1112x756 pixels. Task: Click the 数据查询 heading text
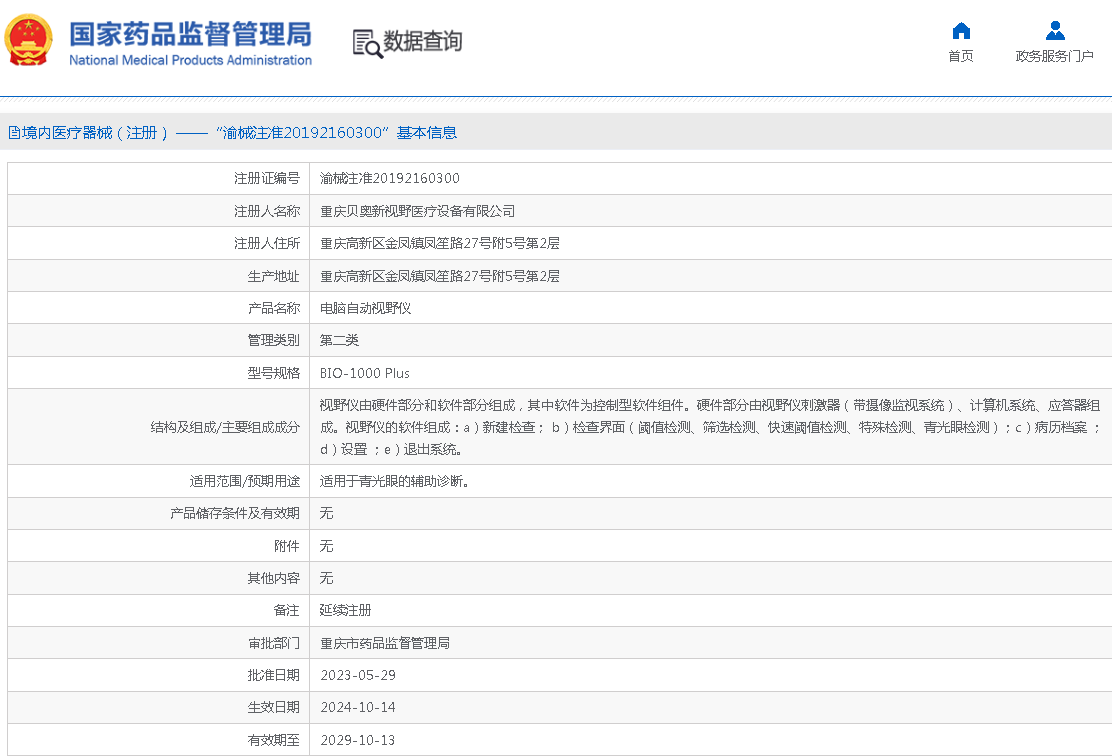423,42
